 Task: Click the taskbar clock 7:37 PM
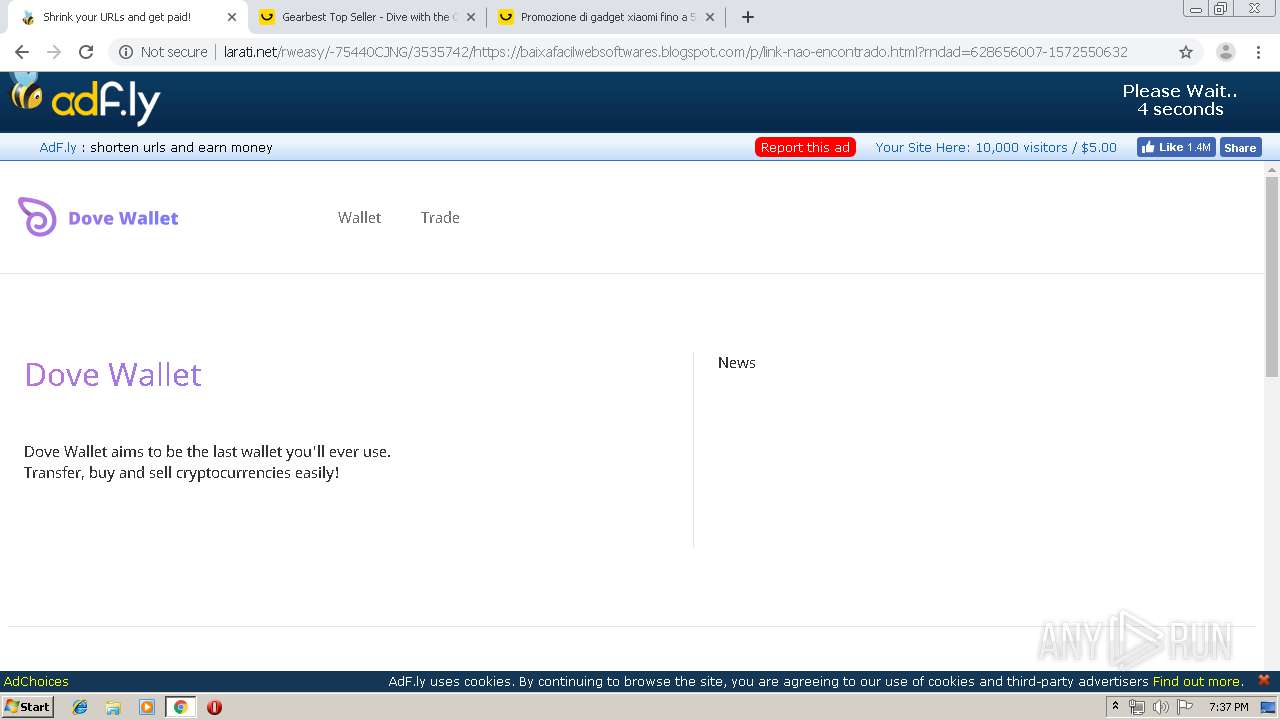click(x=1229, y=707)
